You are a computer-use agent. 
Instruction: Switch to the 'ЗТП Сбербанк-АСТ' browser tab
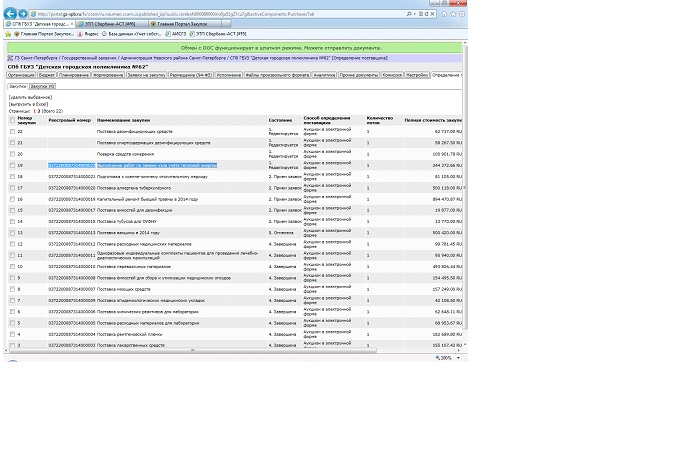(x=112, y=24)
